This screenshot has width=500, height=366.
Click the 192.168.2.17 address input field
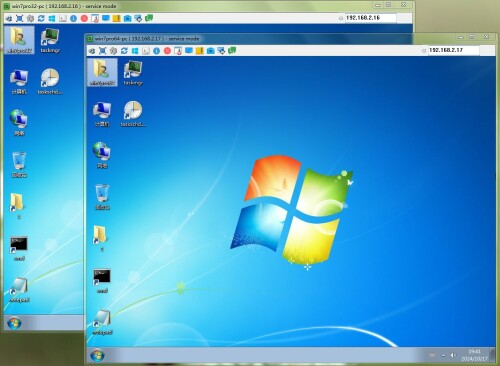click(454, 50)
